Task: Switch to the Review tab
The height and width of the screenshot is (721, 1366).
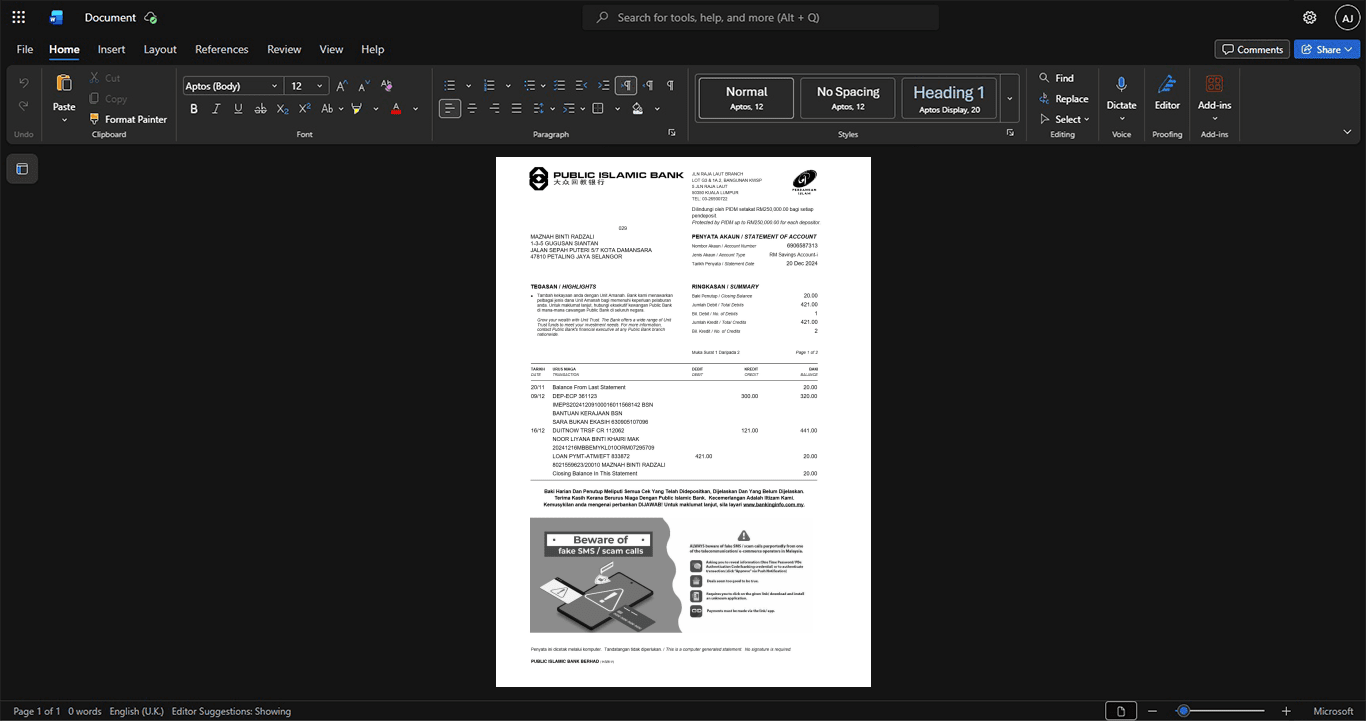Action: [284, 49]
